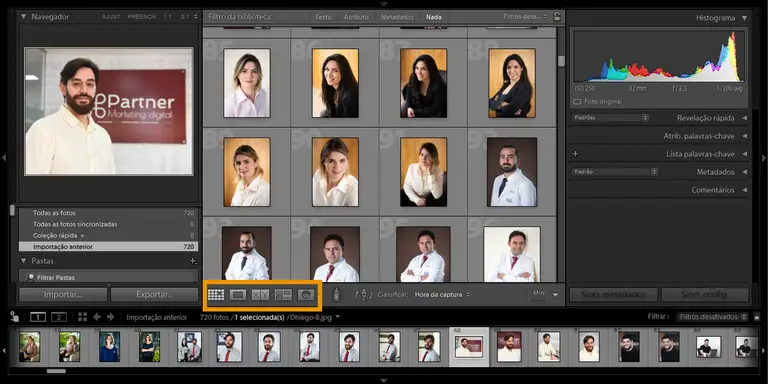Click the Exportar... button
768x384 pixels.
pos(154,295)
